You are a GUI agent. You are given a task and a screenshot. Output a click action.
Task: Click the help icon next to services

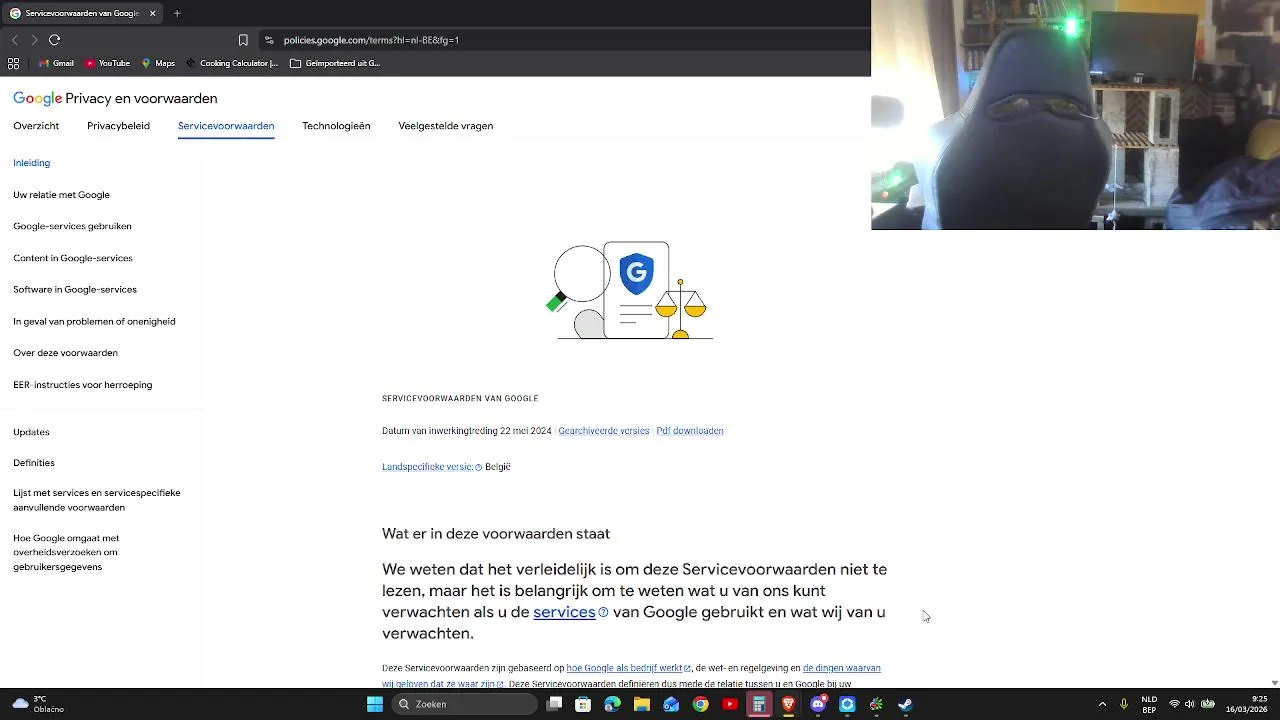pyautogui.click(x=603, y=613)
